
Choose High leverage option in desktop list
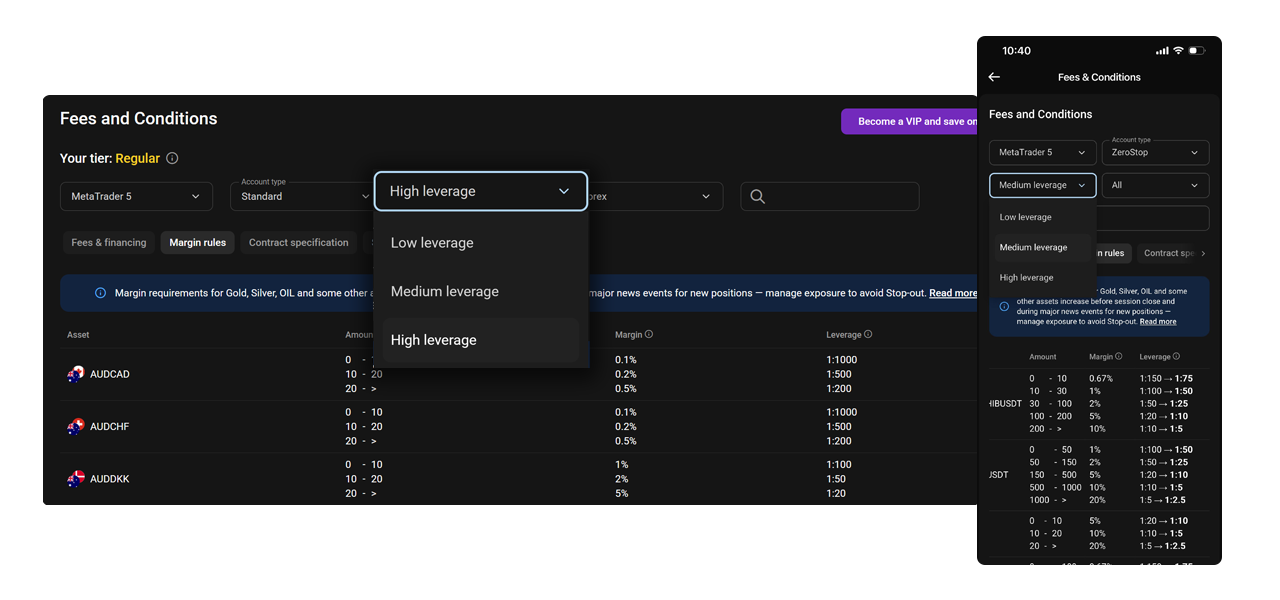[481, 340]
